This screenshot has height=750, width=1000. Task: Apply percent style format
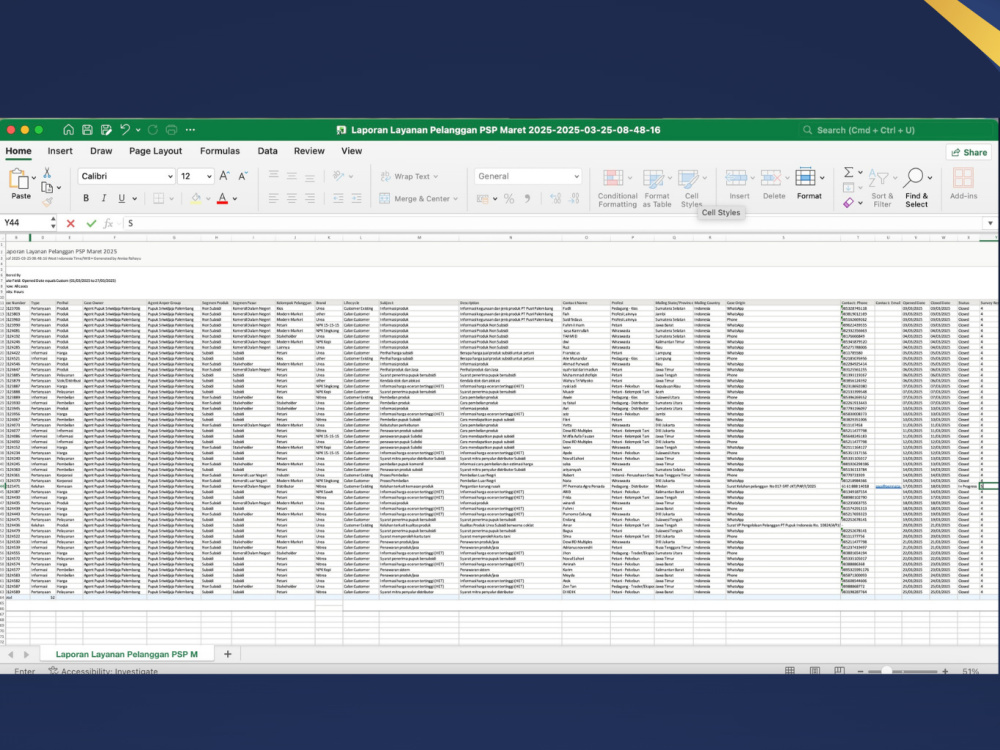(509, 199)
